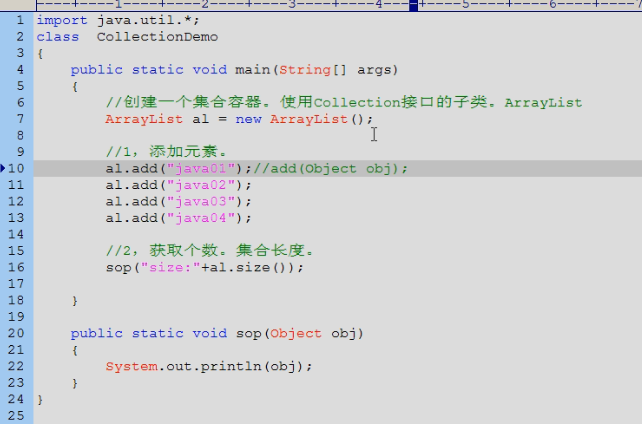Click the comment '//add(Object obj);'

331,169
